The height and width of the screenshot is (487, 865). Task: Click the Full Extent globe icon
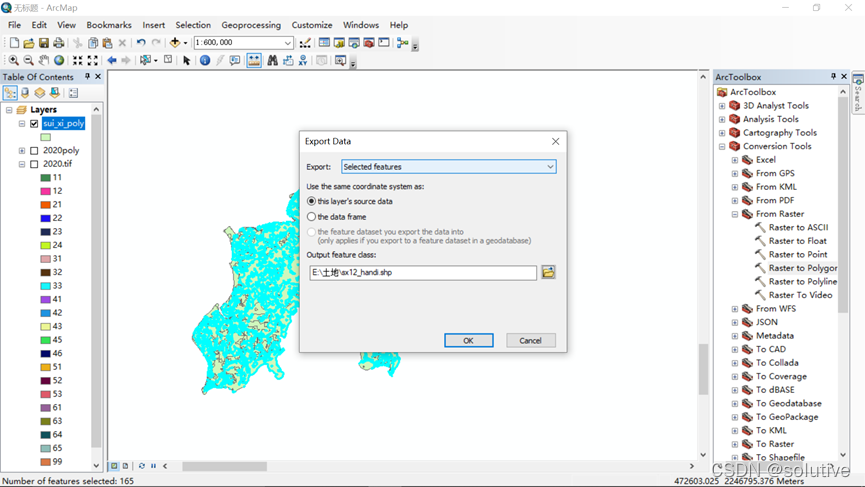coord(58,60)
